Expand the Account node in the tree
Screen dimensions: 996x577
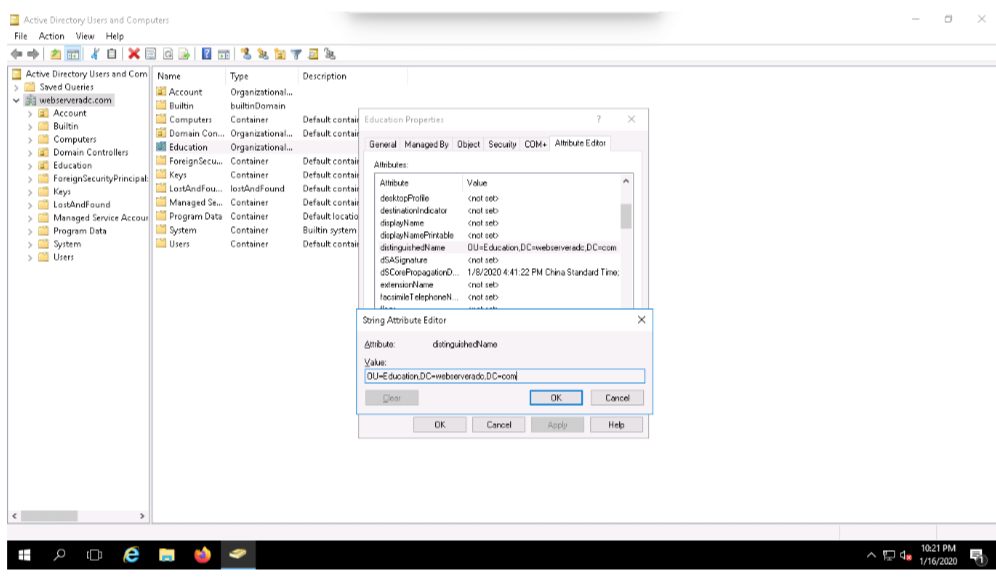30,114
